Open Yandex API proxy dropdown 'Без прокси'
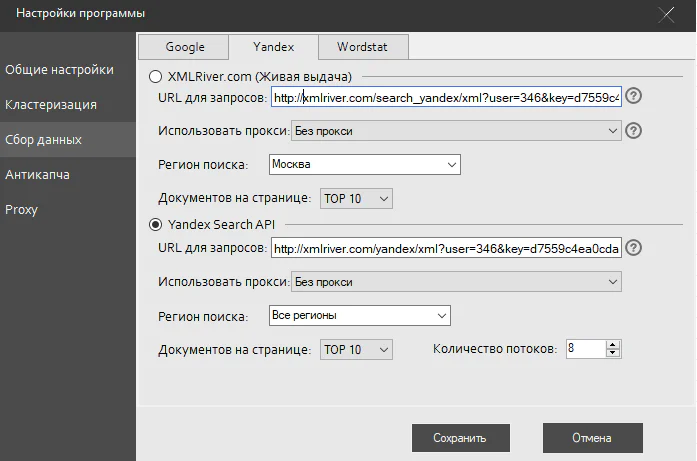Image resolution: width=697 pixels, height=461 pixels. pos(456,282)
